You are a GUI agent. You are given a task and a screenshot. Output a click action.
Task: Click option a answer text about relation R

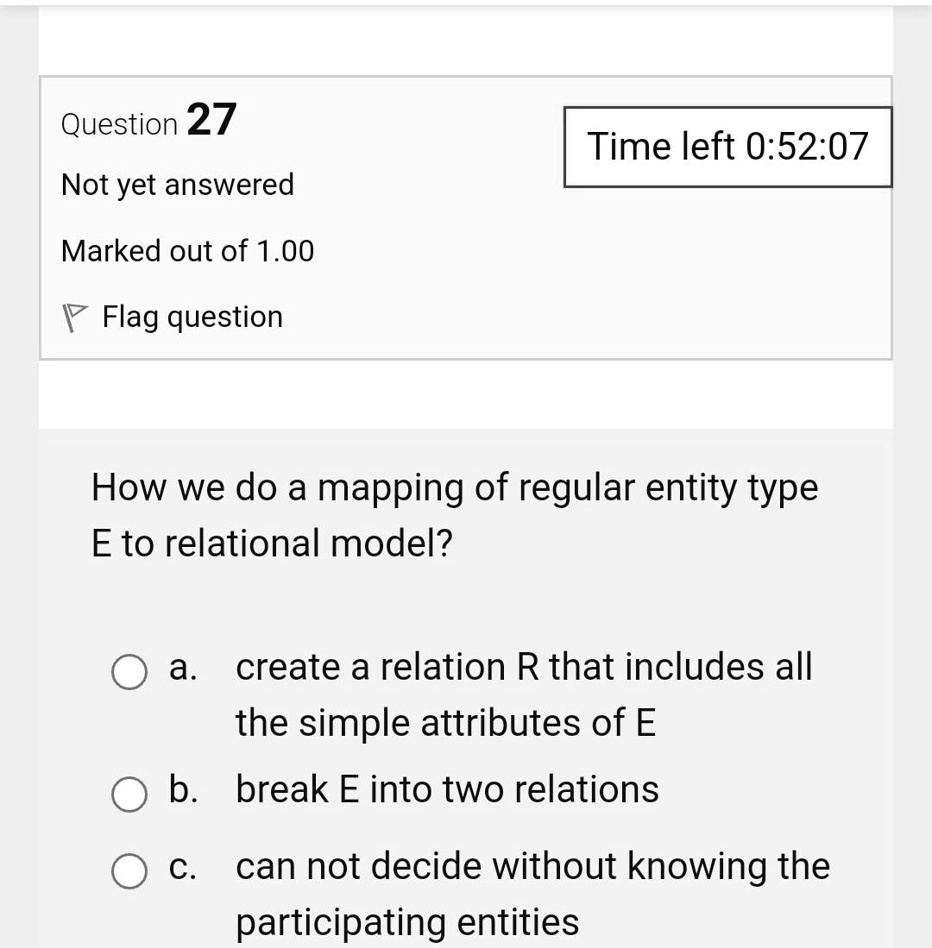(x=523, y=666)
